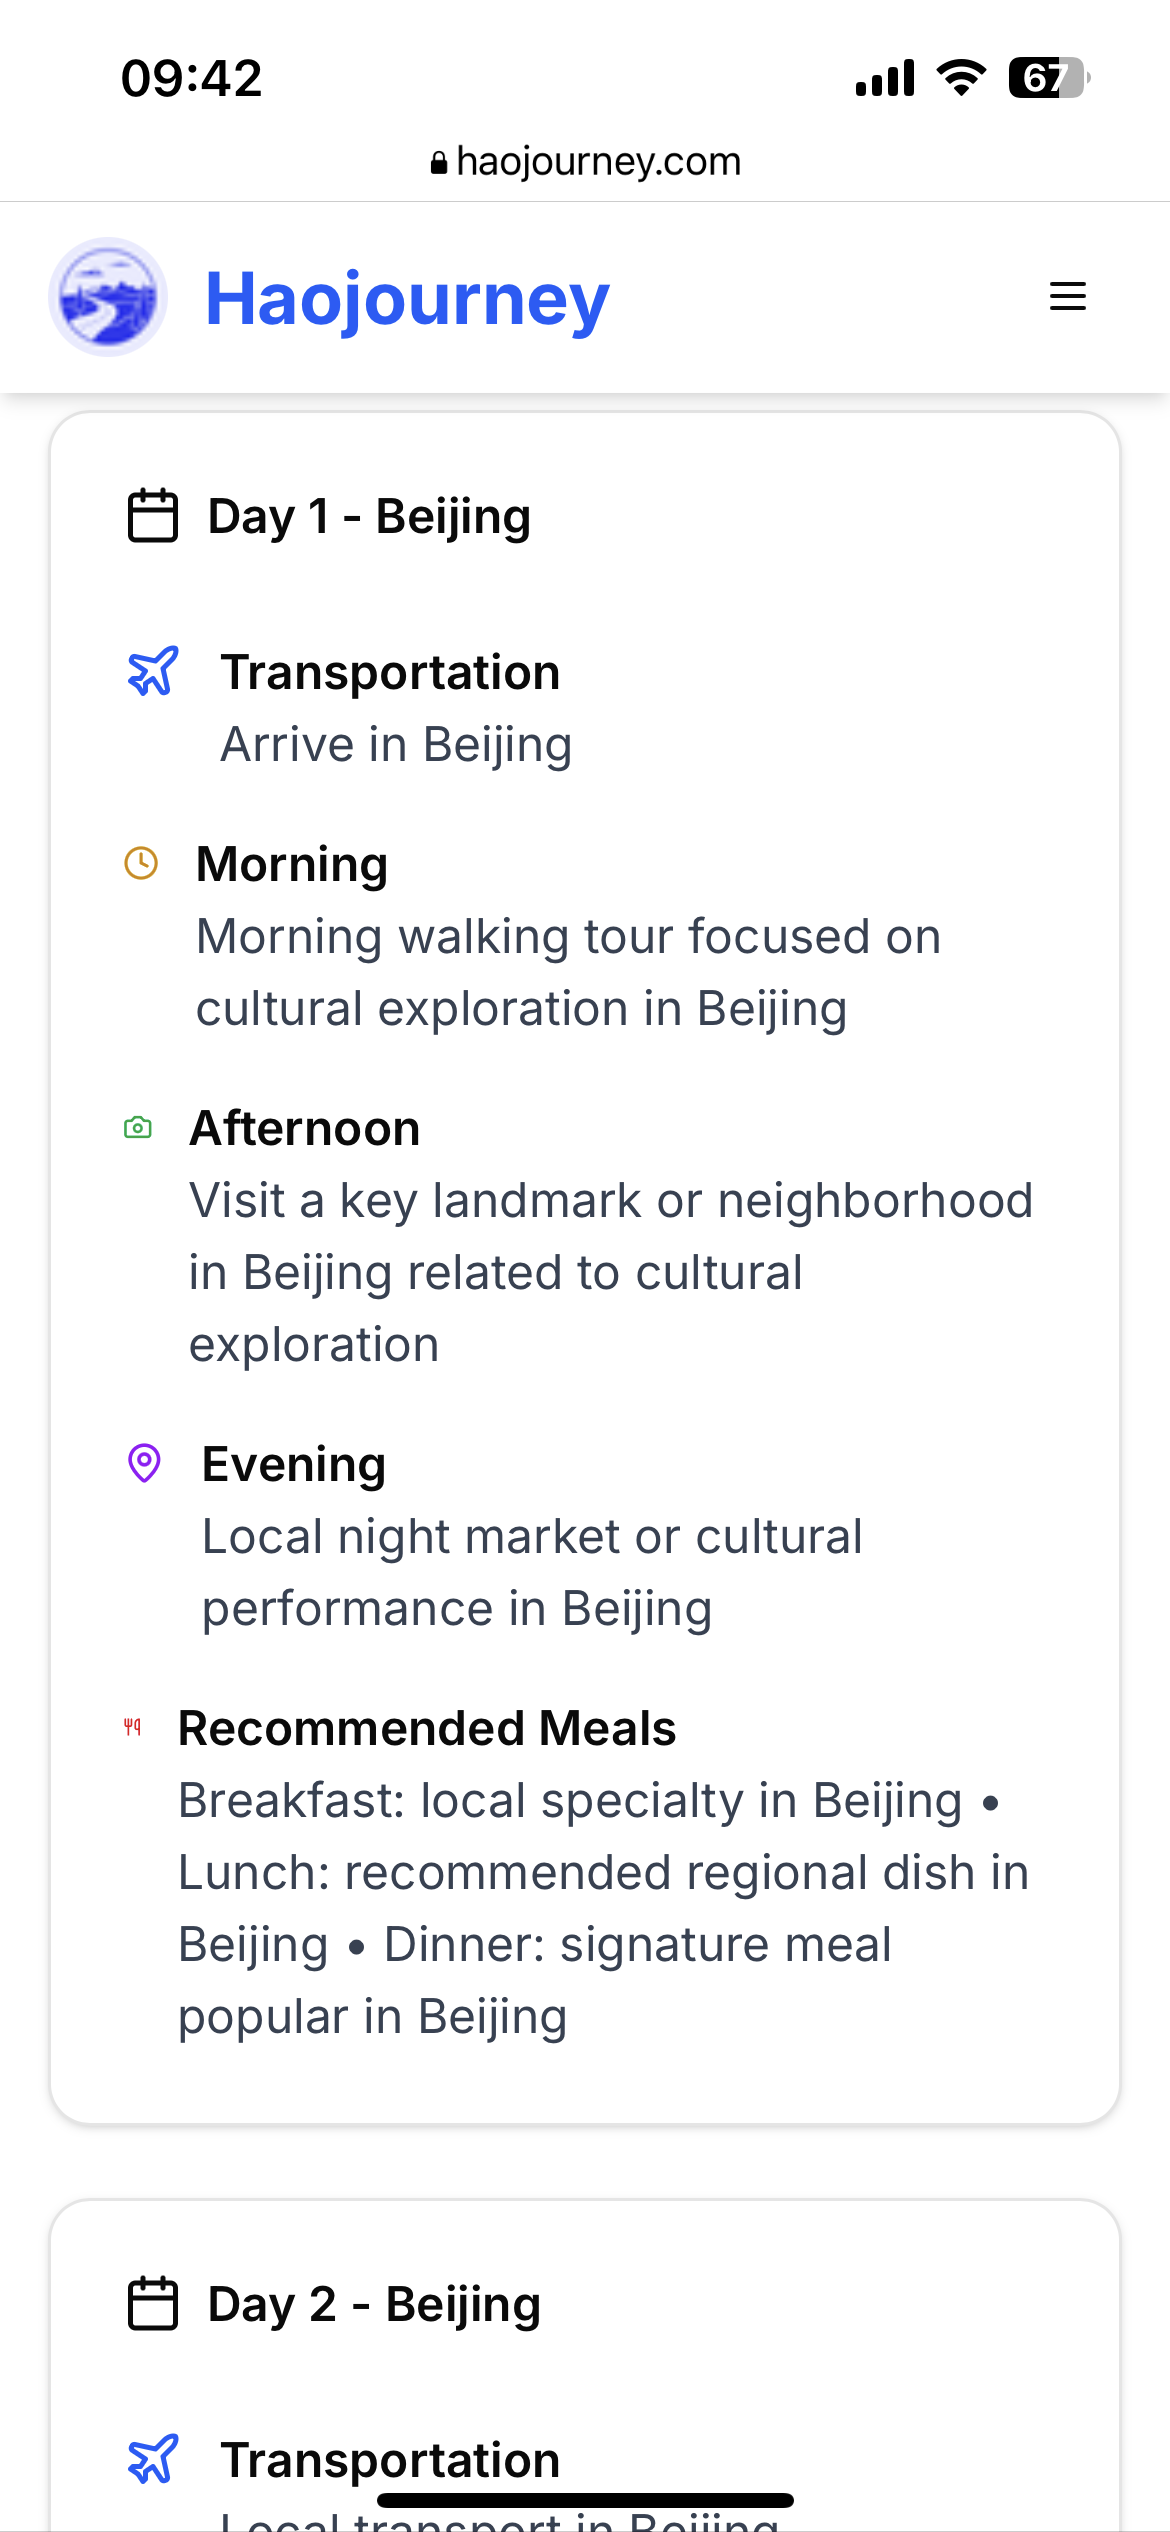Tap the Evening night market description
The width and height of the screenshot is (1170, 2532).
[532, 1573]
